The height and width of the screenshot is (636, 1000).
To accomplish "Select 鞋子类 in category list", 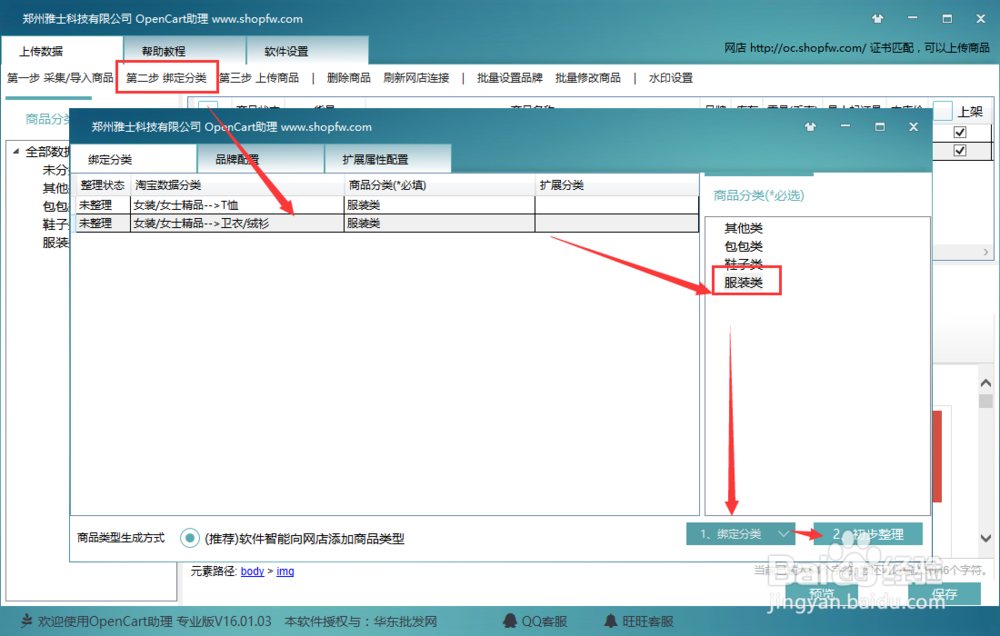I will (x=744, y=263).
